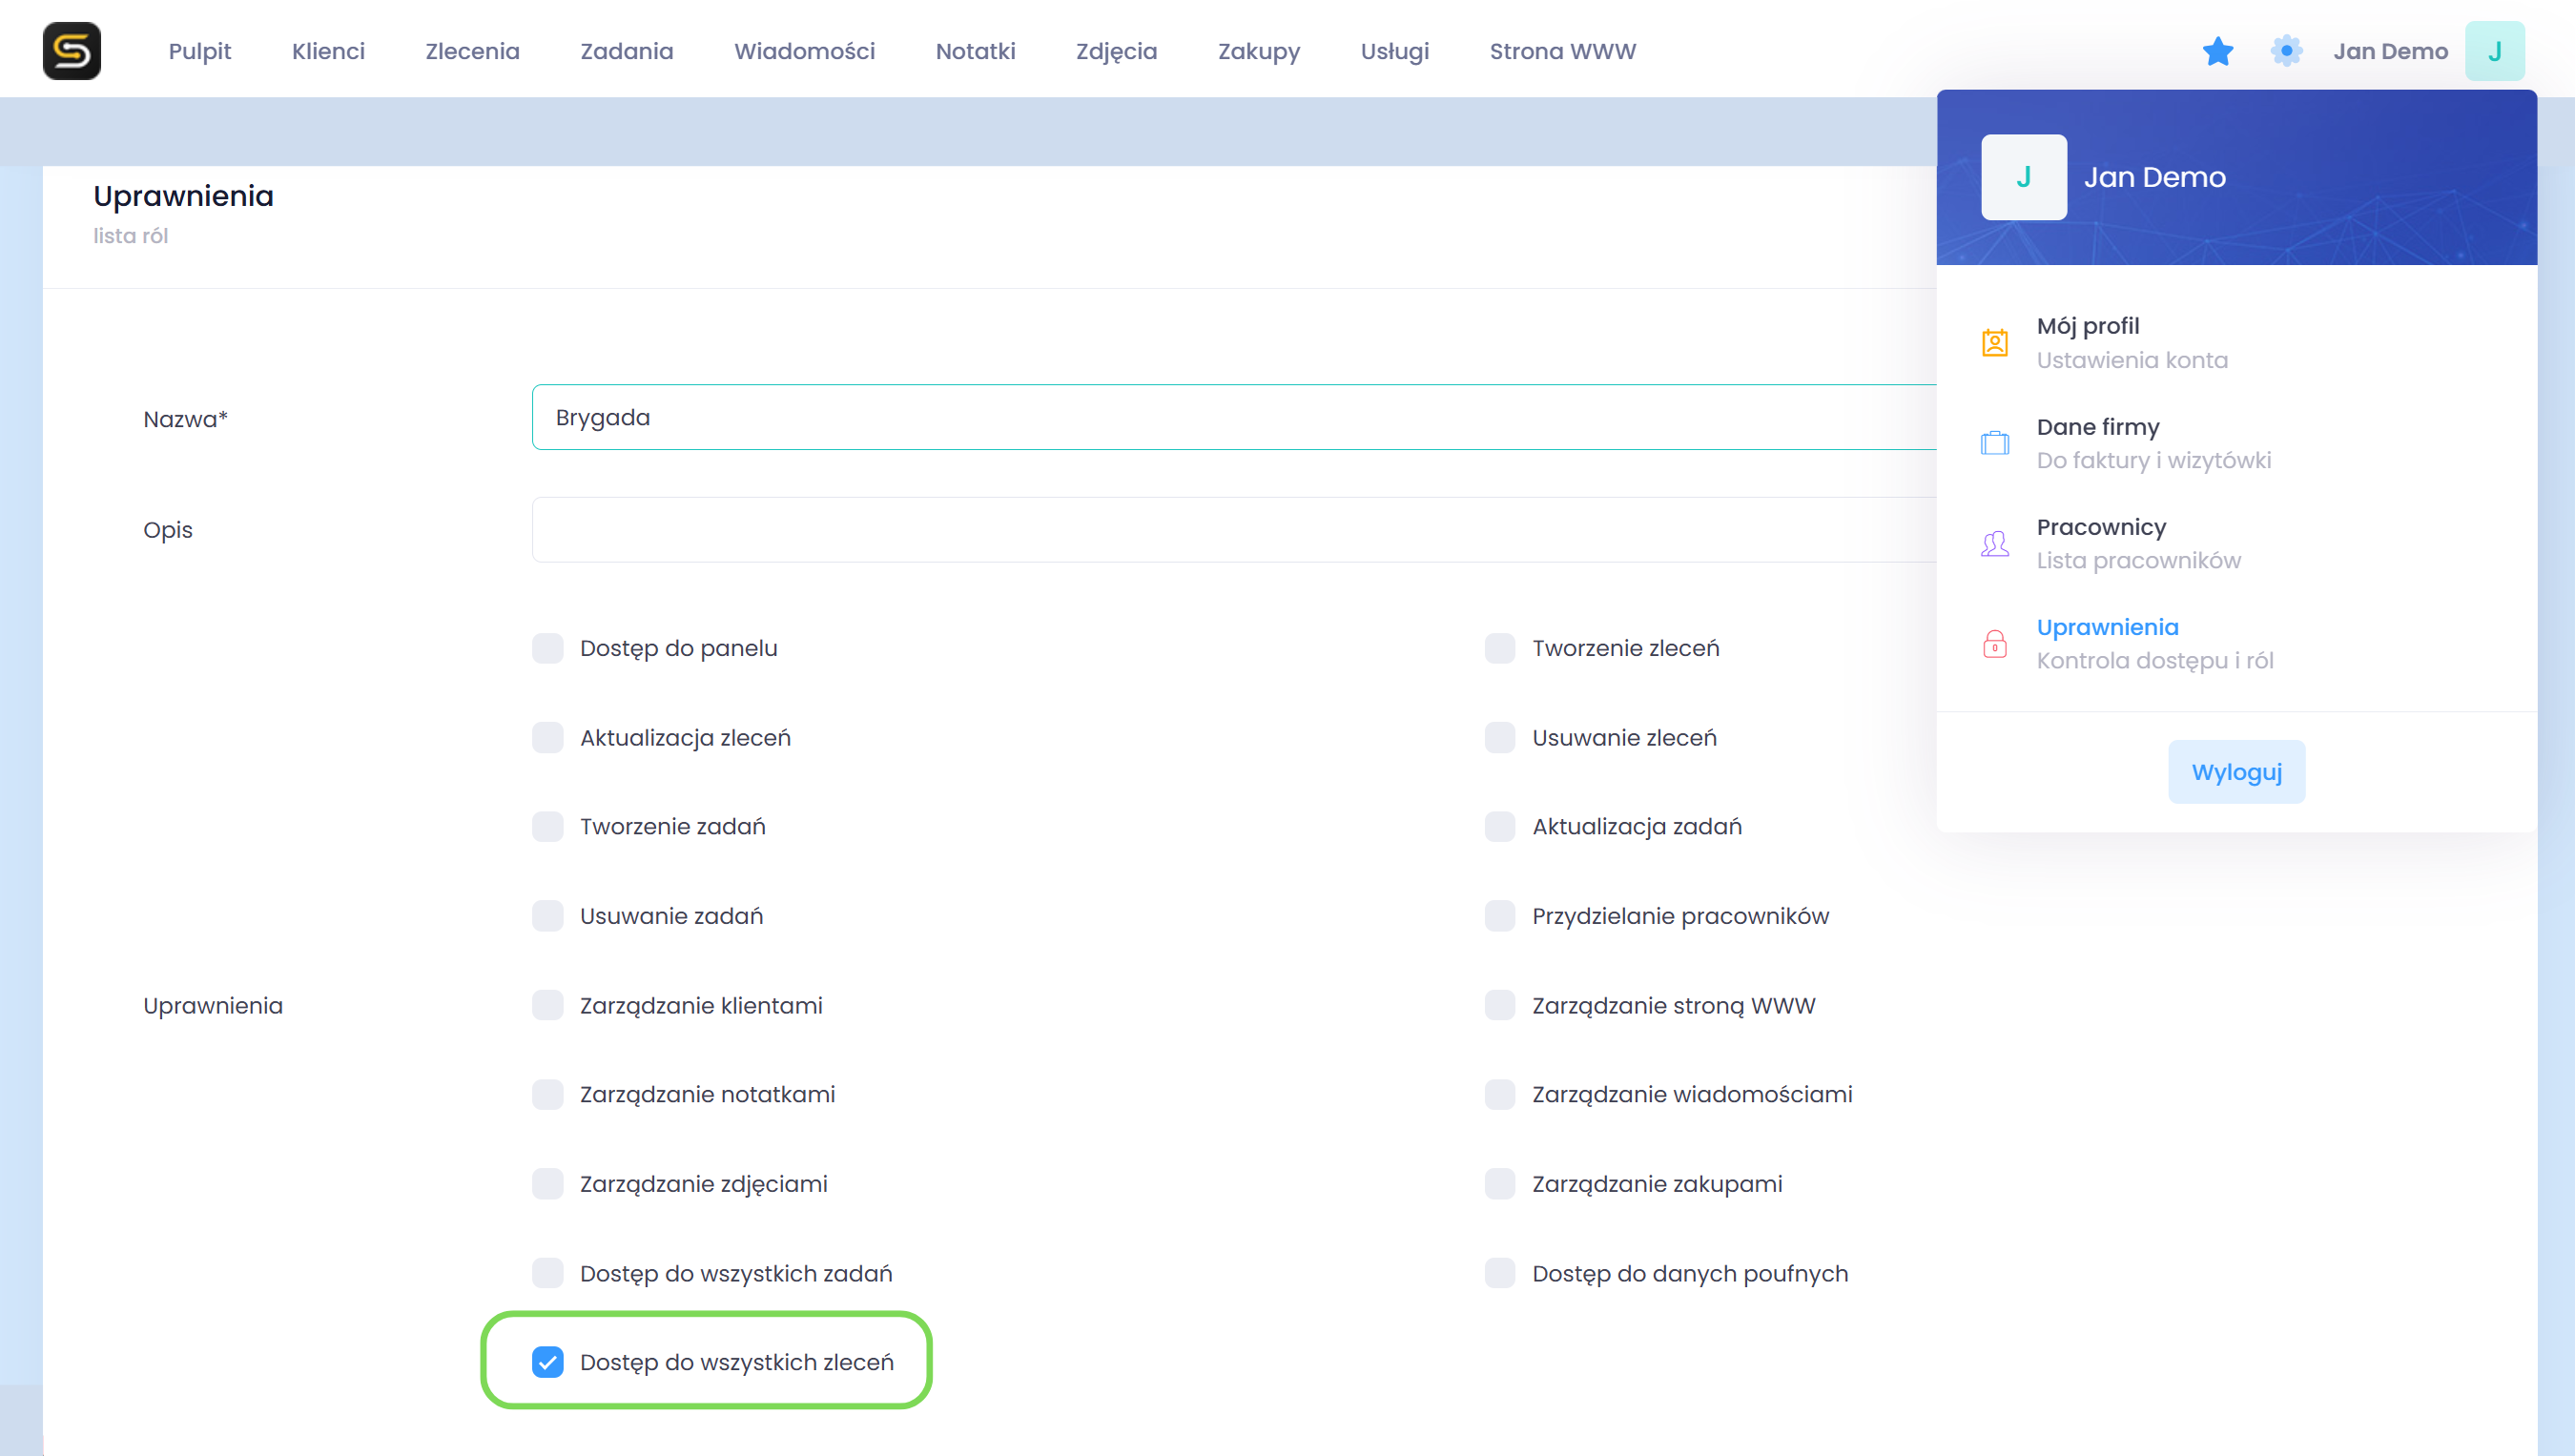Open Pracownicy employee list link
This screenshot has height=1456, width=2575.
[x=2138, y=543]
